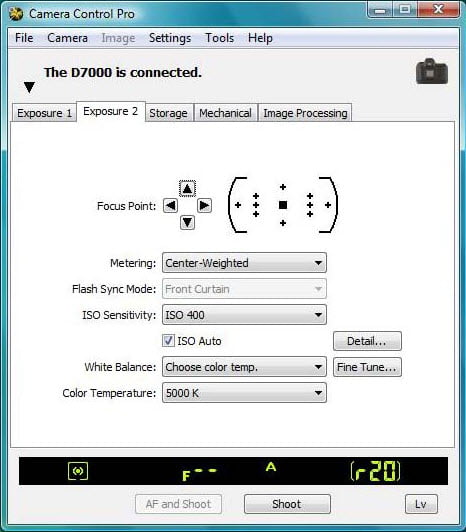Start live view with Lv button
This screenshot has width=466, height=532.
coord(421,504)
